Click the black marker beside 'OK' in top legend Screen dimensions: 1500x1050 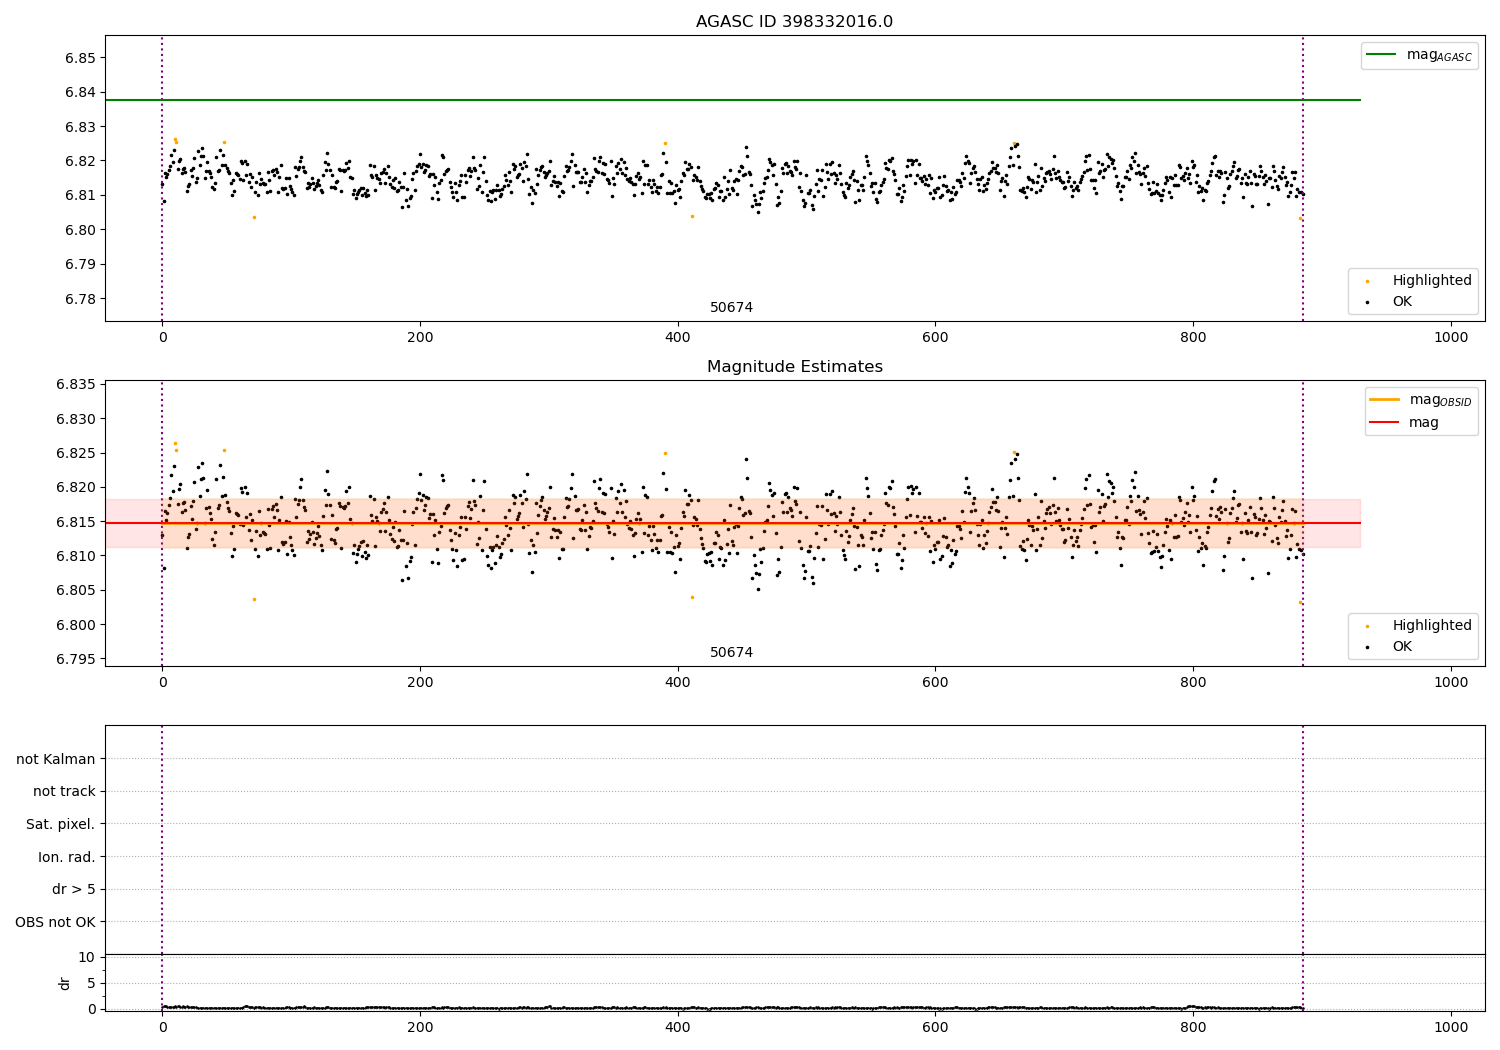click(x=1368, y=302)
